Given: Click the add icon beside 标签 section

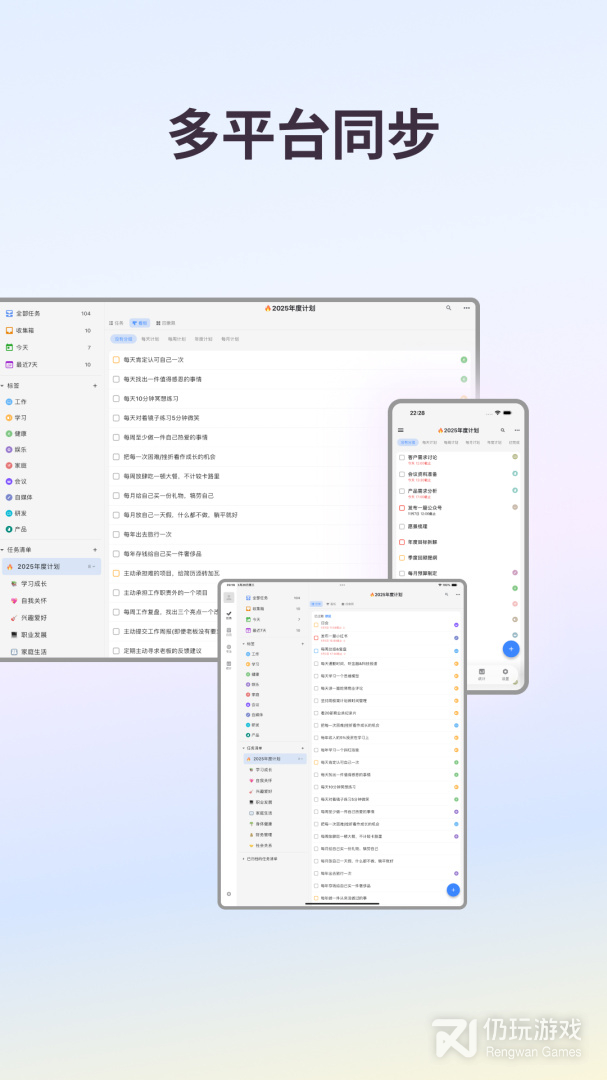Looking at the screenshot, I should (95, 385).
